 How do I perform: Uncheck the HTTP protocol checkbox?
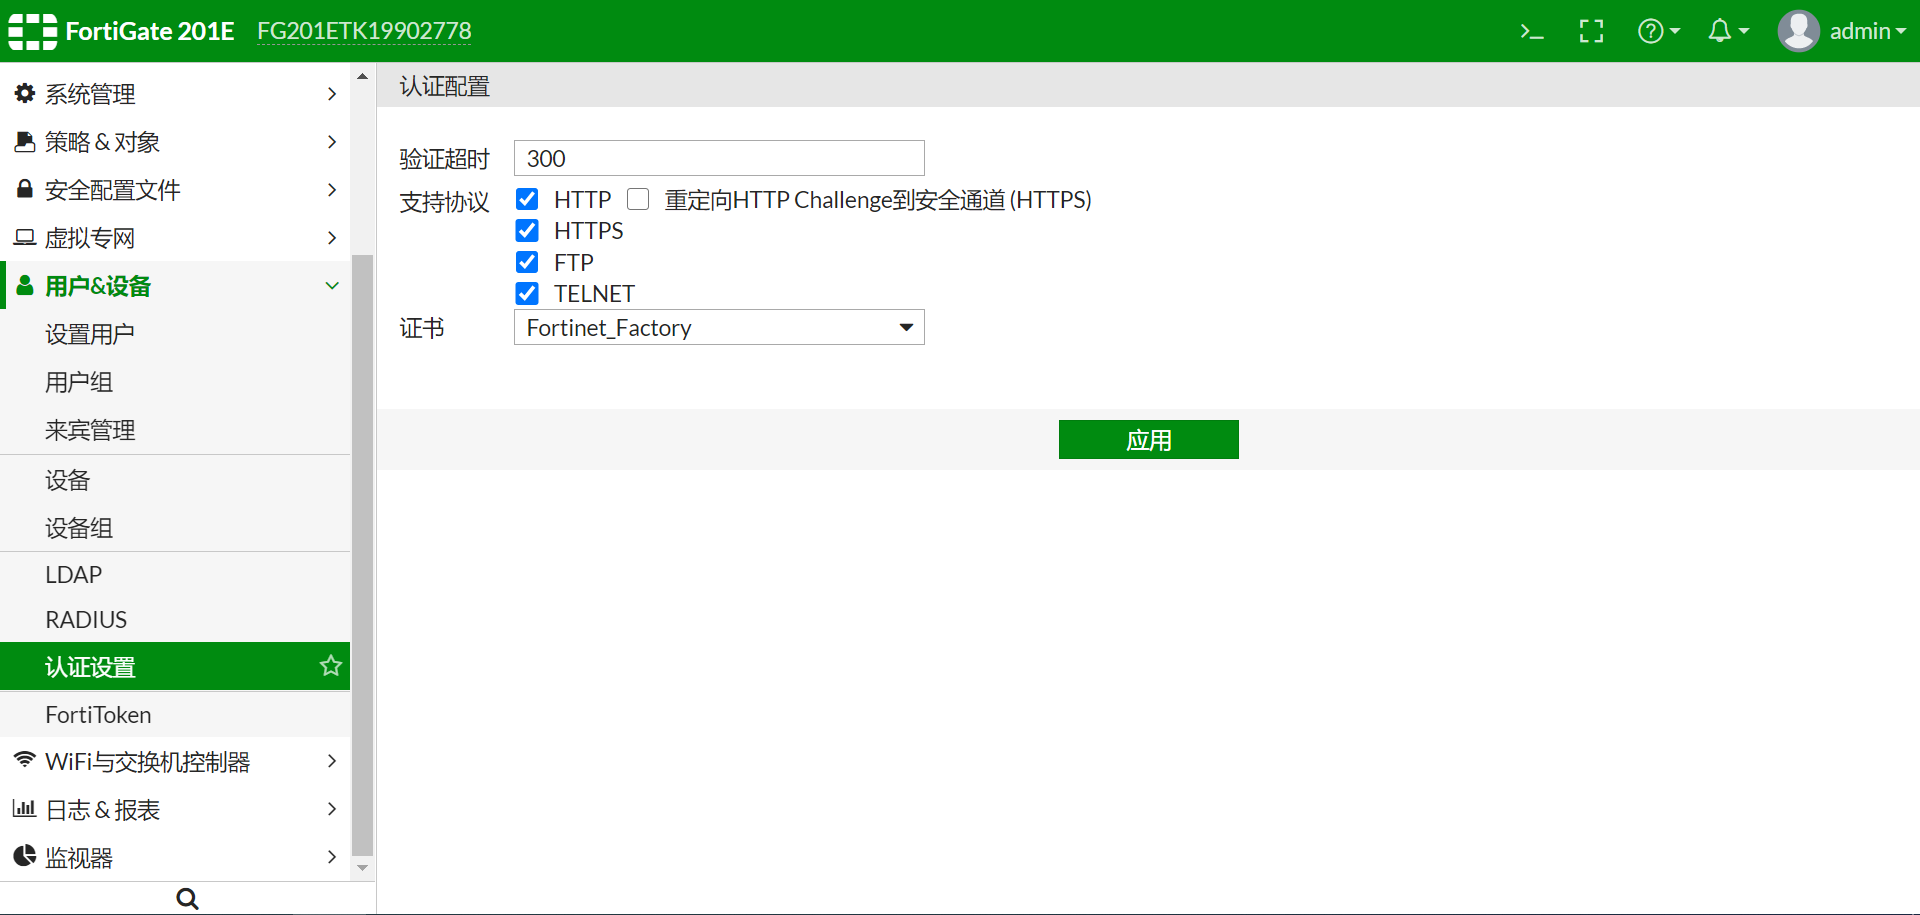click(527, 200)
